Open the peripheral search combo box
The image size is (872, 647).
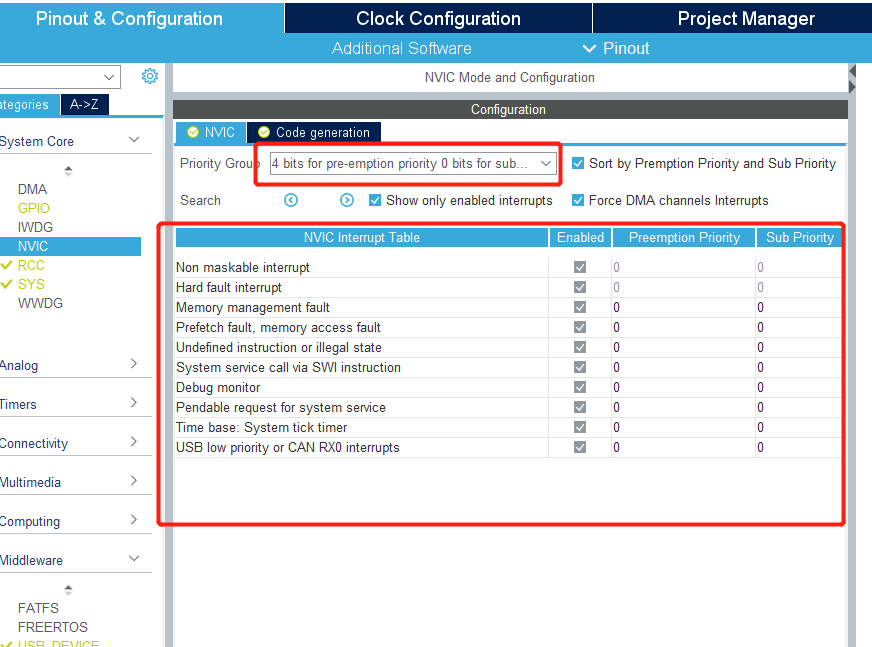coord(59,77)
